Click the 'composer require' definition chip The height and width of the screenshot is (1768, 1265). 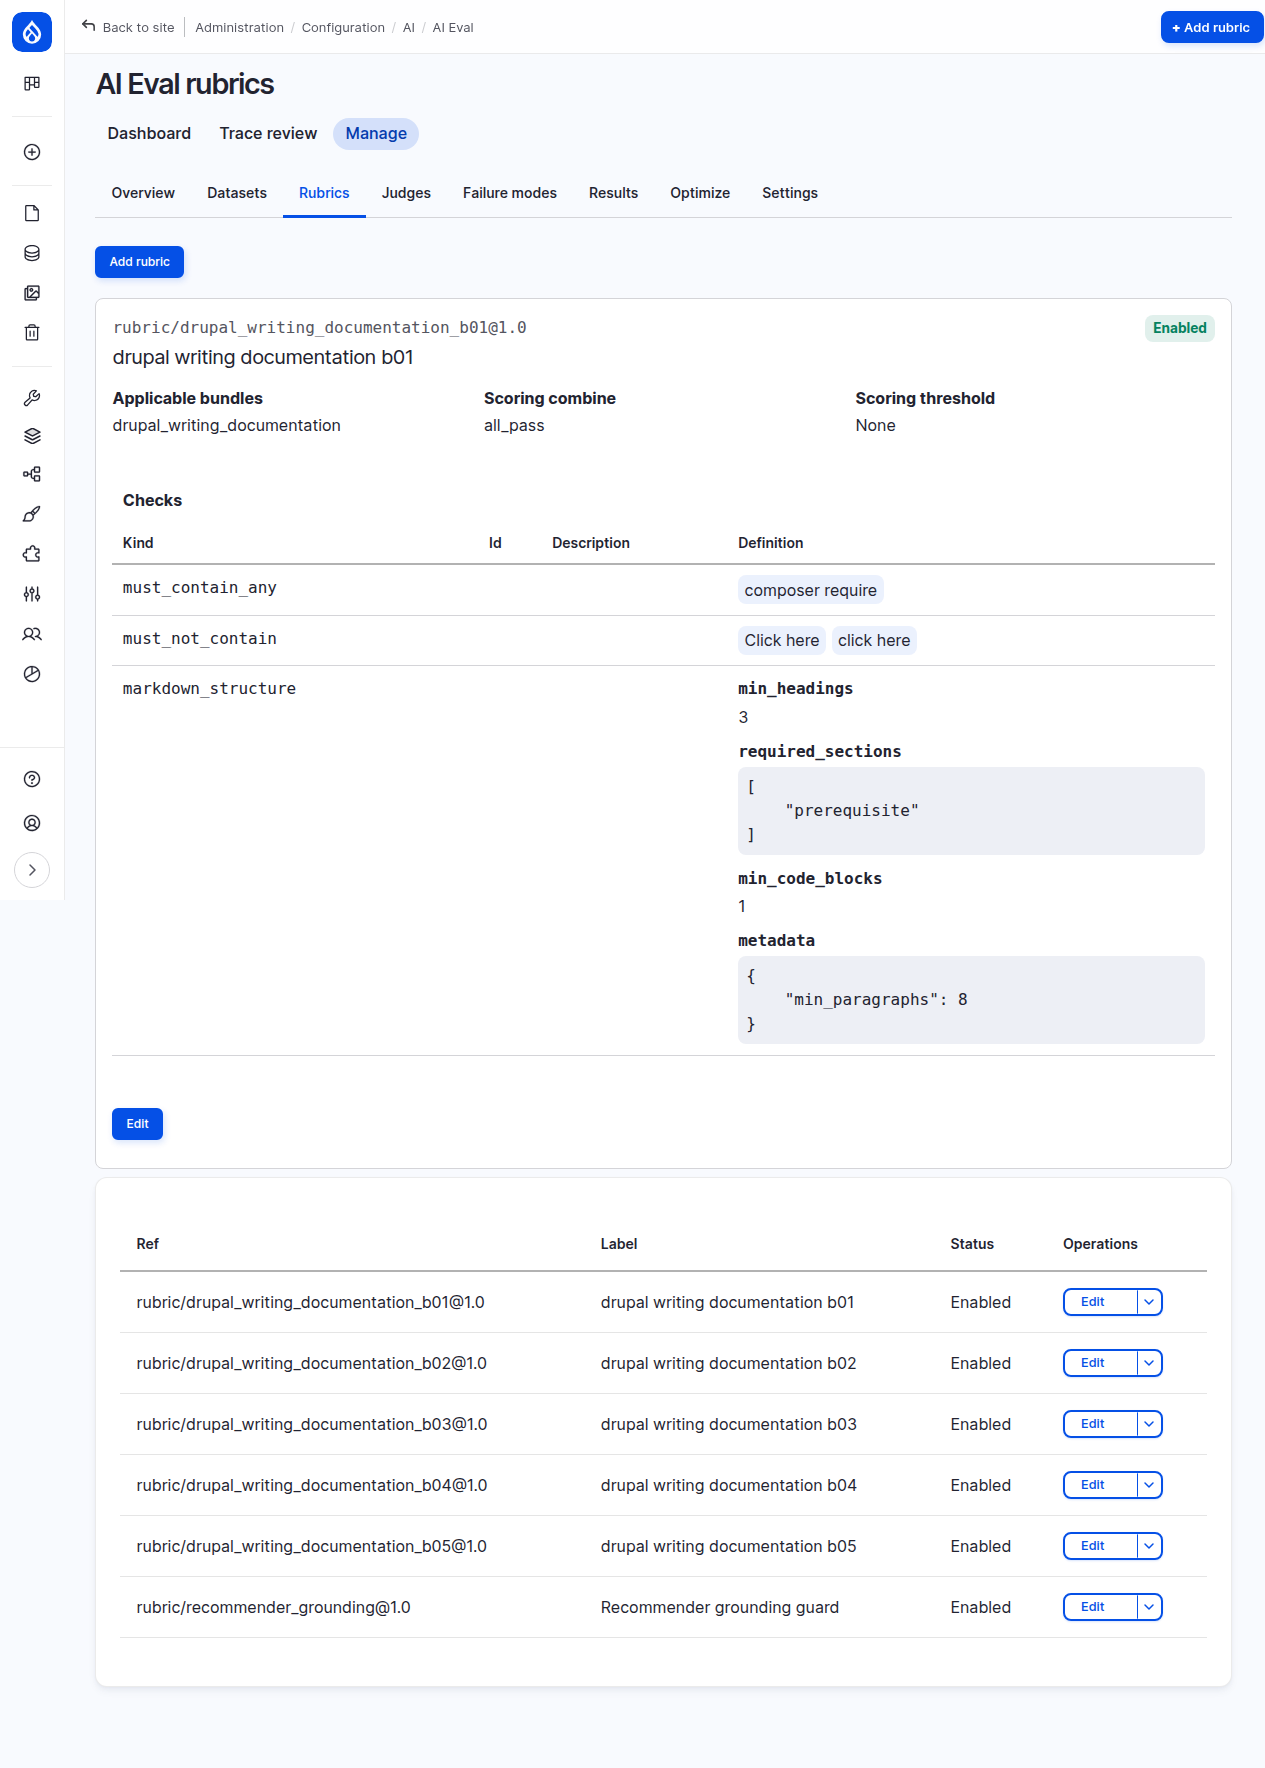coord(810,590)
